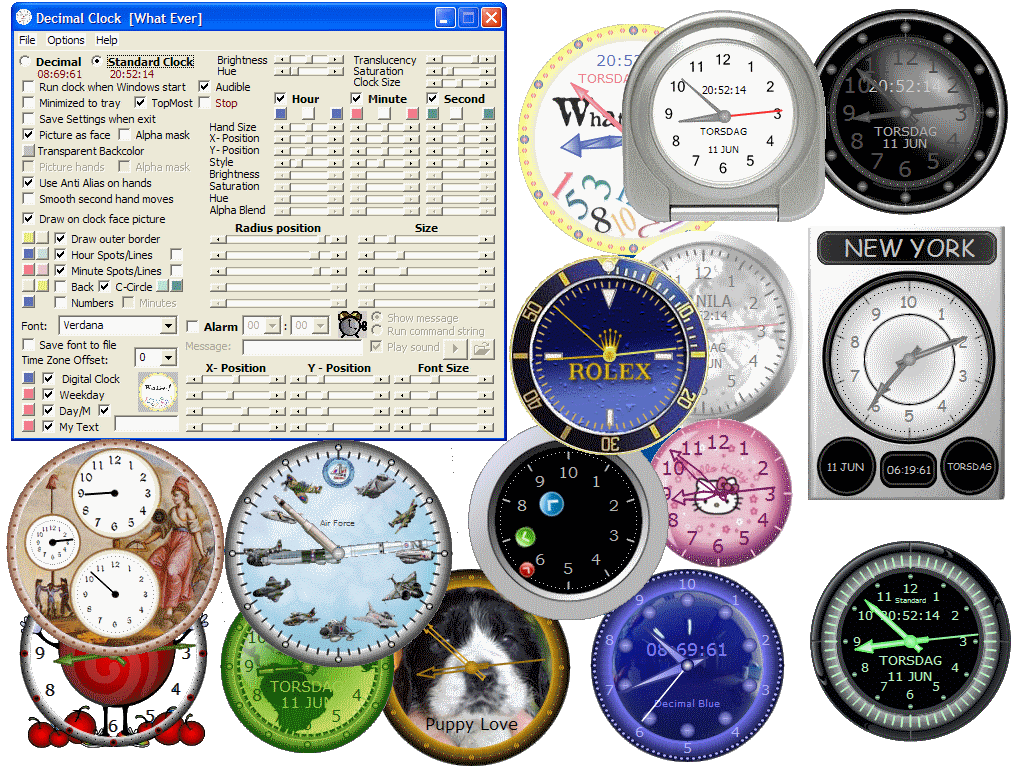Image resolution: width=1024 pixels, height=768 pixels.
Task: Click the Transparent Backcolor button
Action: click(x=29, y=151)
